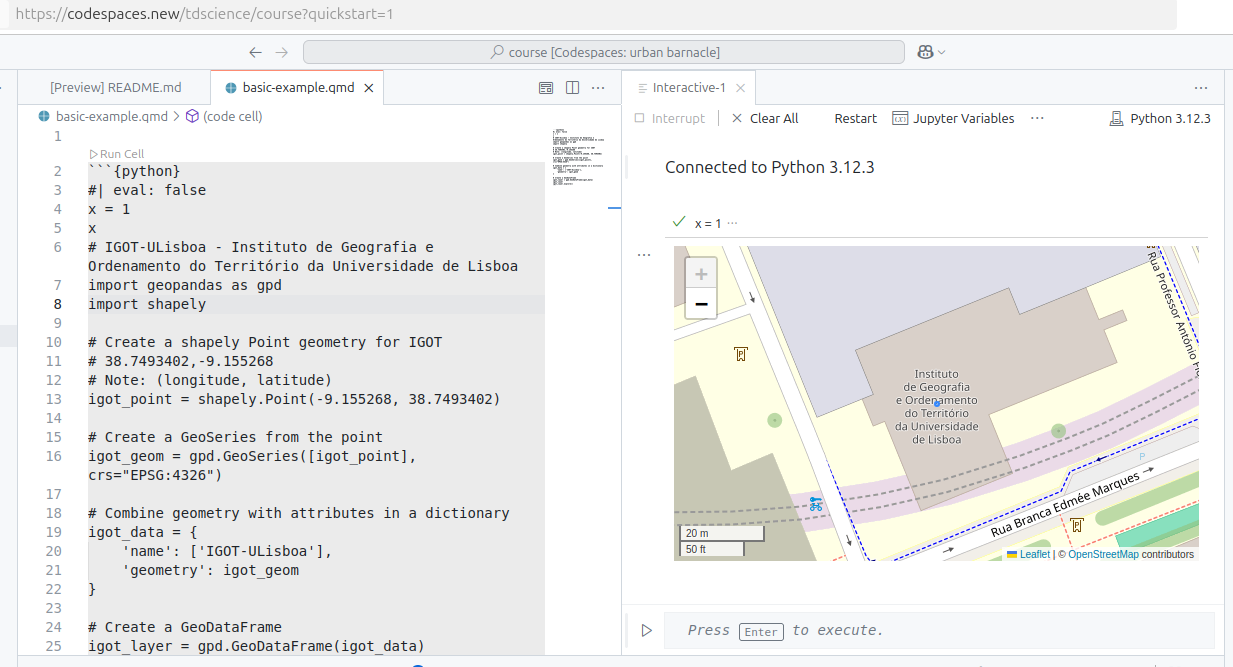Execute input with the run triangle icon
1233x667 pixels.
click(646, 630)
